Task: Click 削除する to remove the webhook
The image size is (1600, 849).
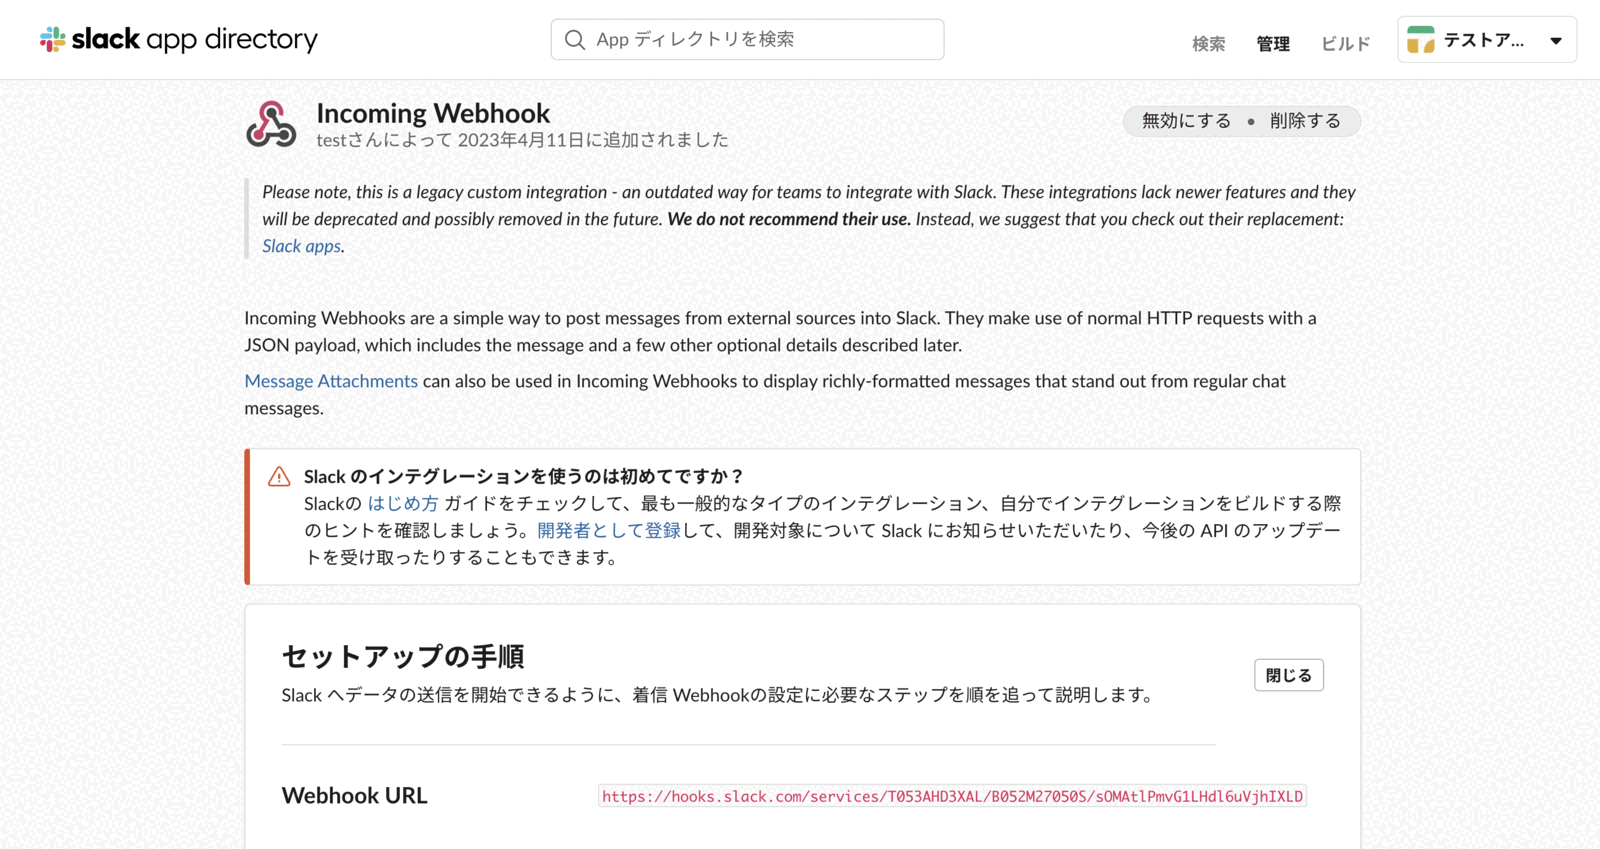Action: (1305, 121)
